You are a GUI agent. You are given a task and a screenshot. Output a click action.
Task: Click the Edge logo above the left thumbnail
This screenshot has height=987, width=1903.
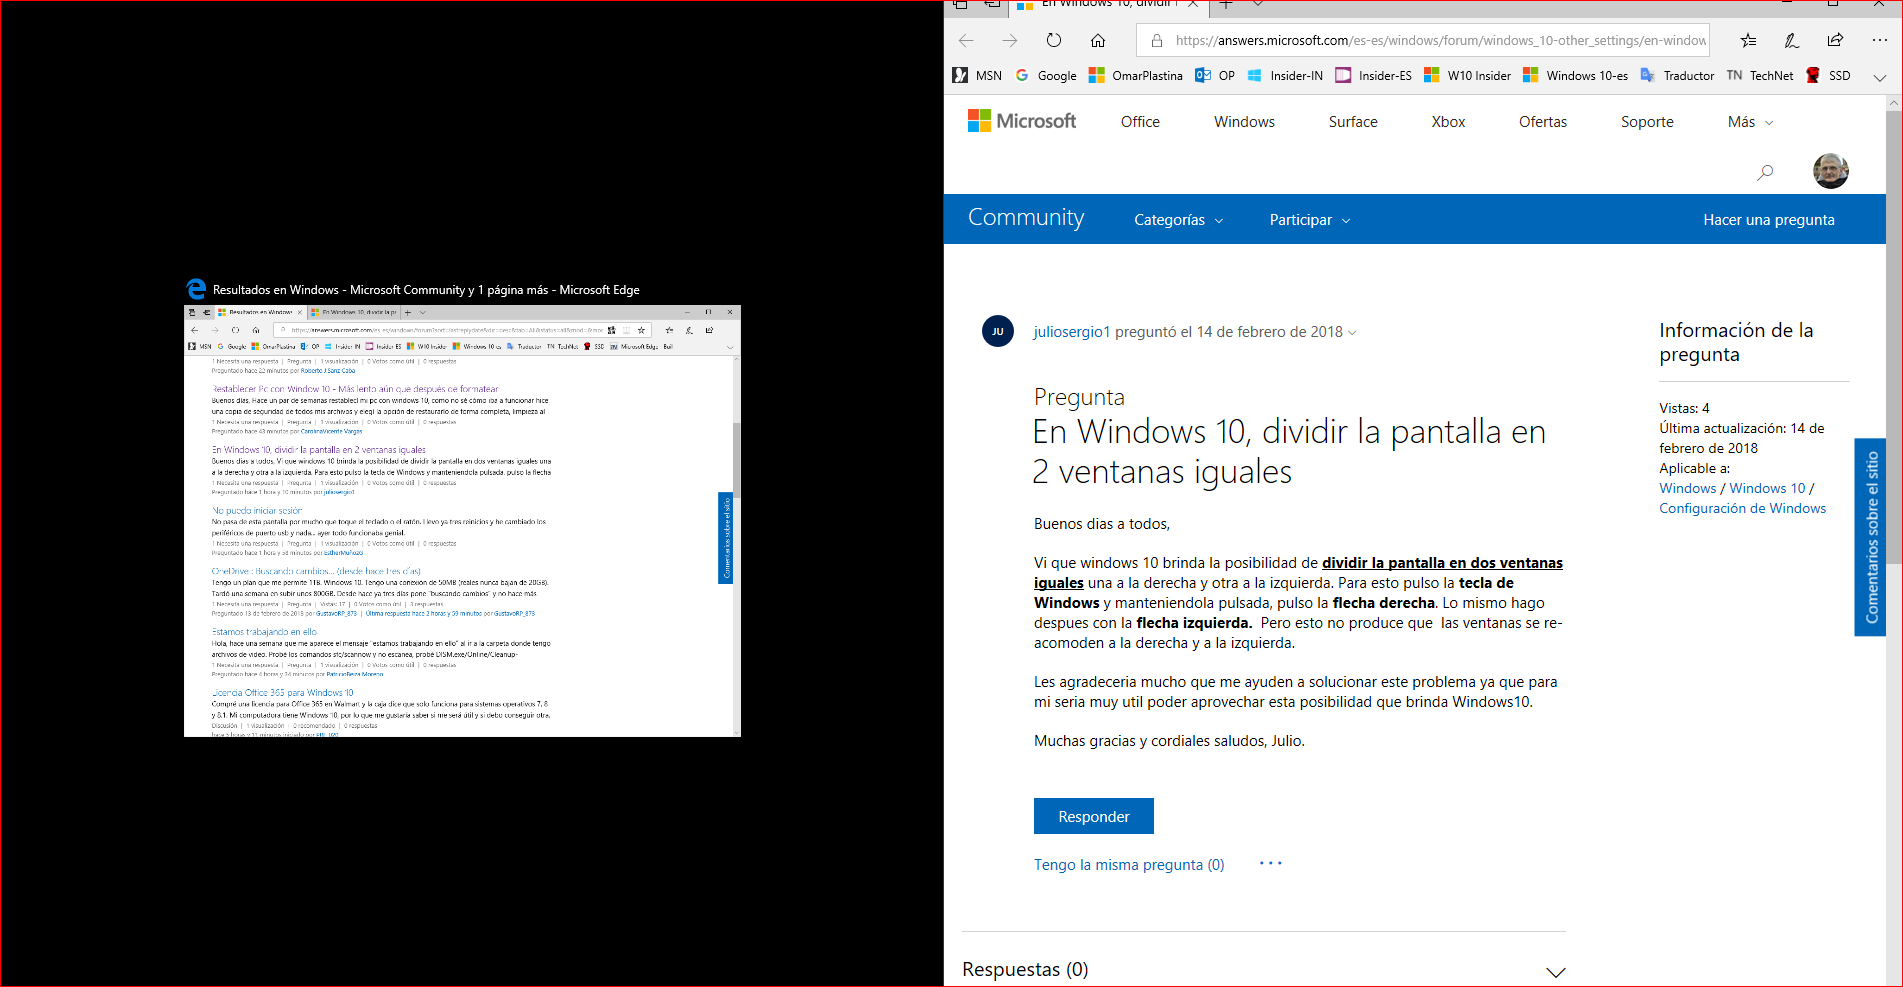click(x=196, y=289)
